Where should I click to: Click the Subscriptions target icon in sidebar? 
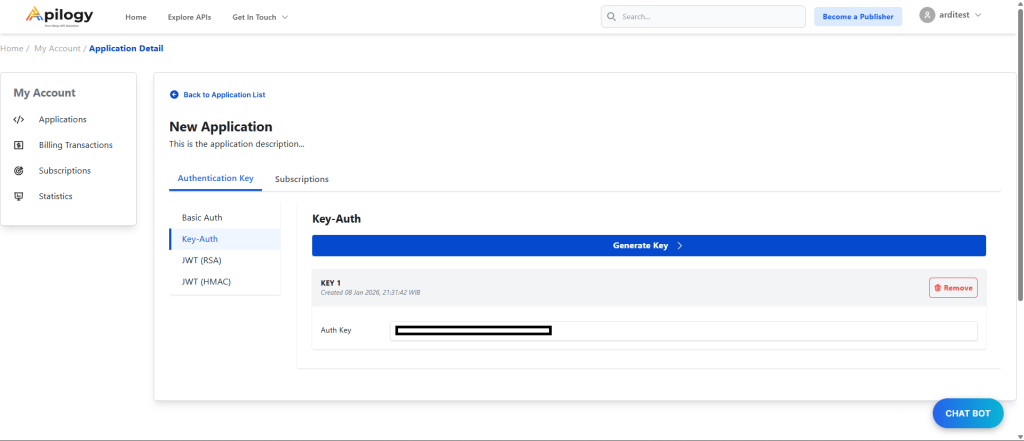click(19, 171)
